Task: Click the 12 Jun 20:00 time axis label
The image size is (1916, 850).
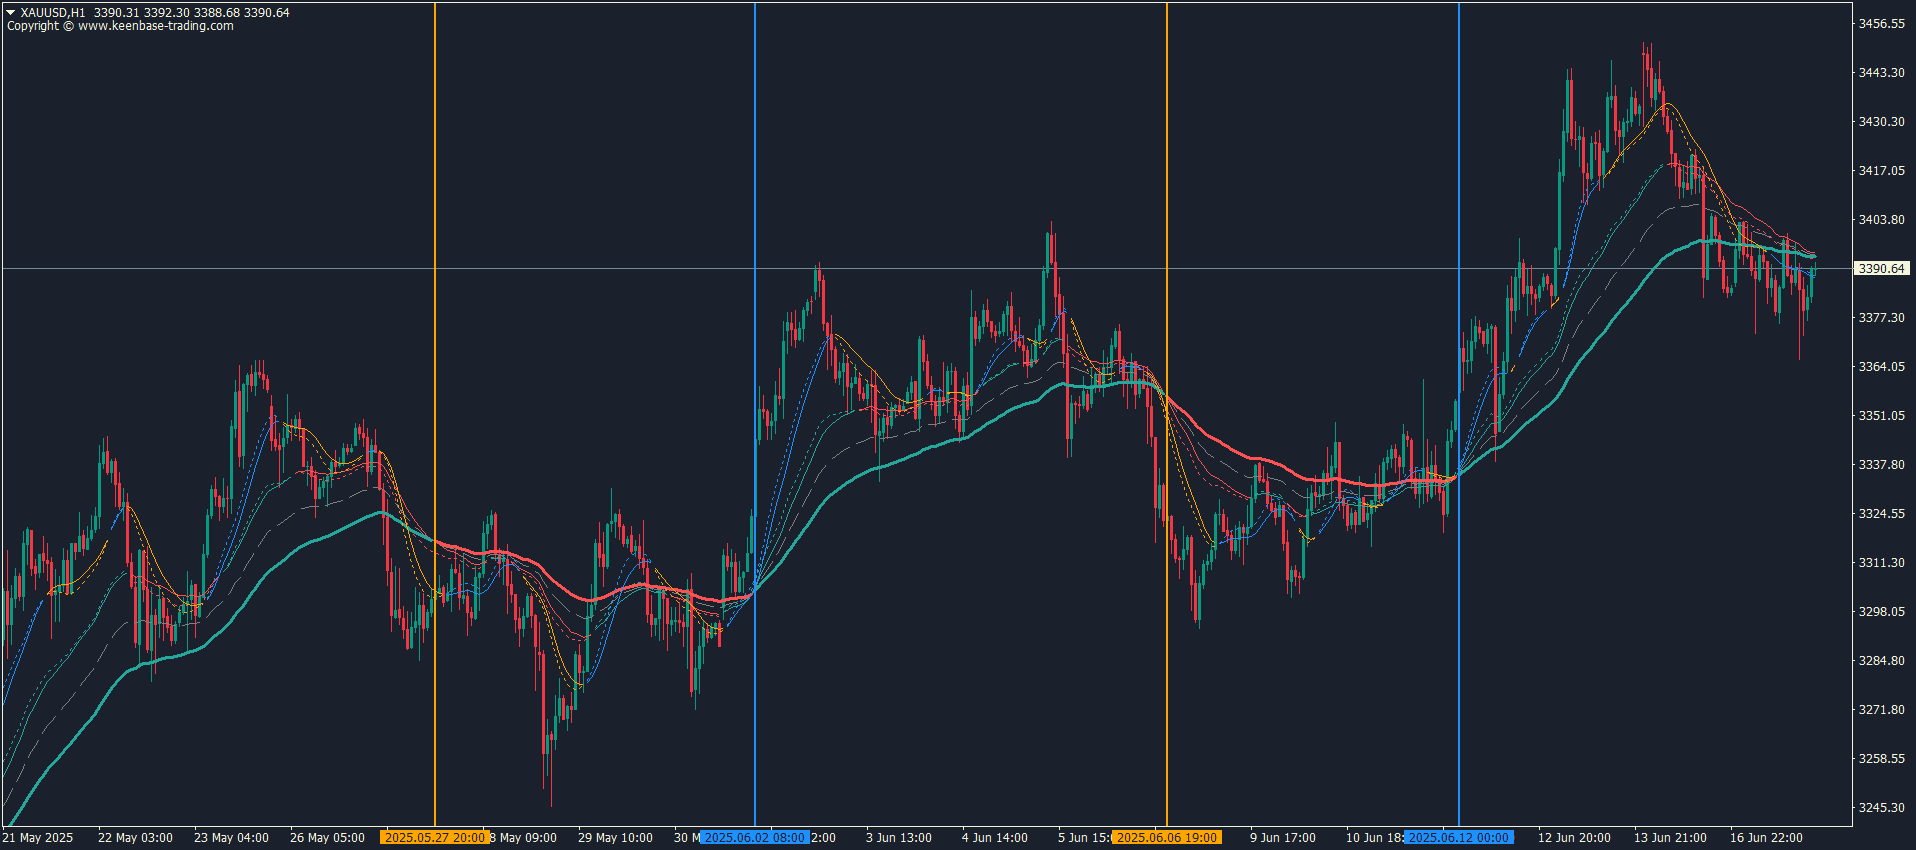Action: (1574, 838)
